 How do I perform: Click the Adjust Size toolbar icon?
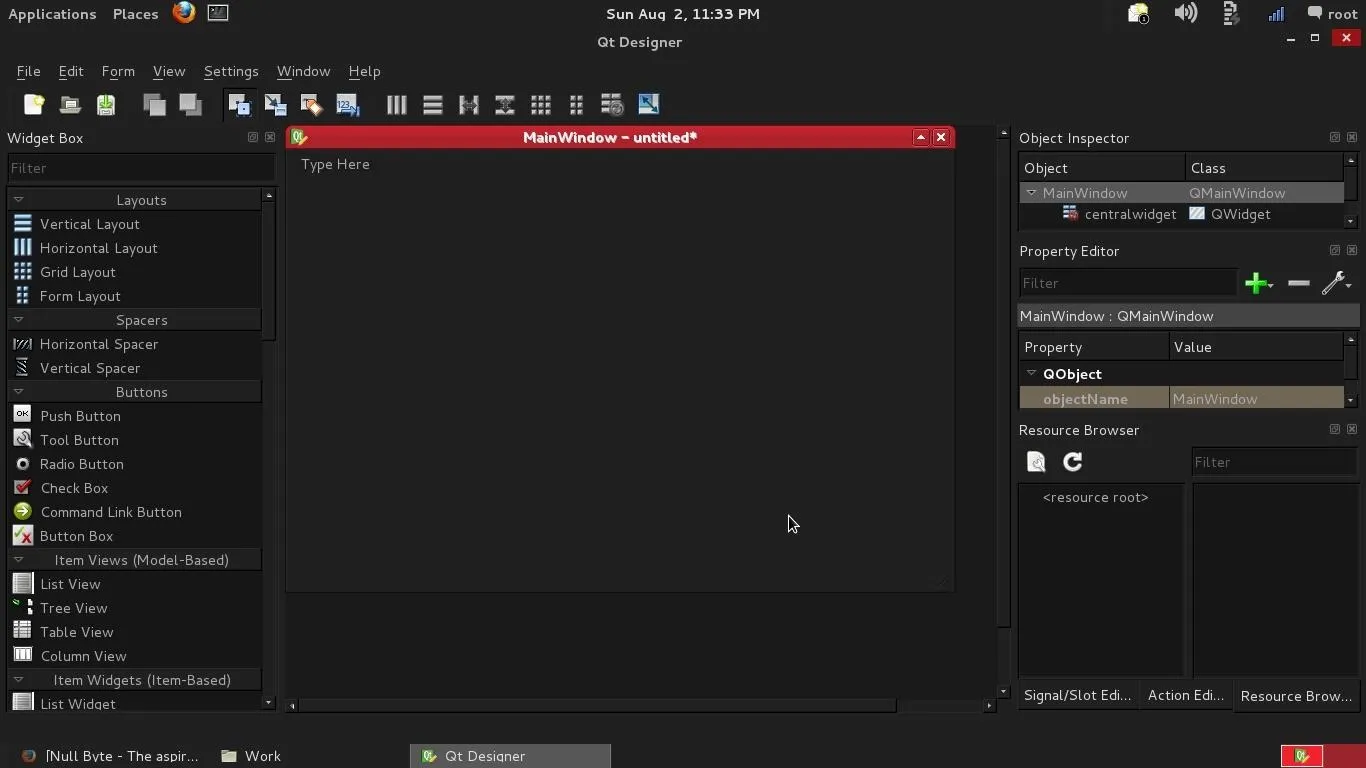[648, 104]
